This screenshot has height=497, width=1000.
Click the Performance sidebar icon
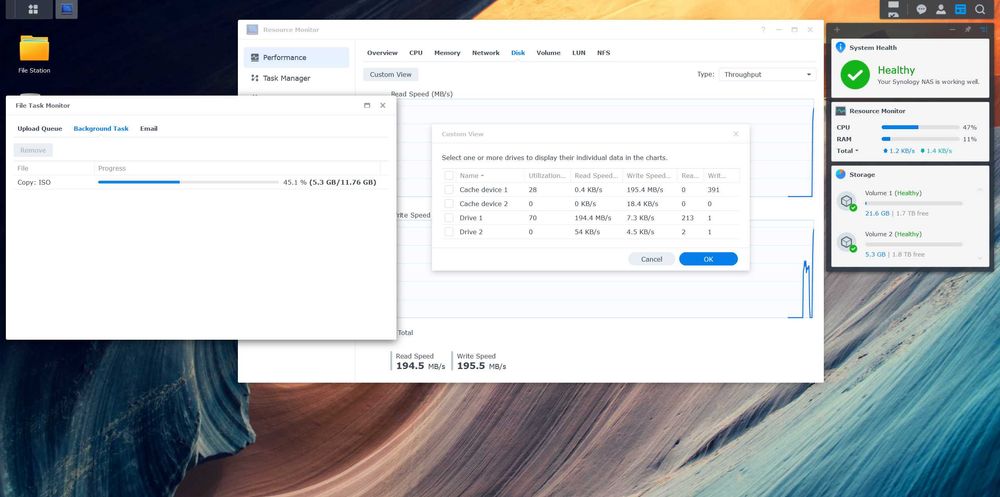(255, 57)
